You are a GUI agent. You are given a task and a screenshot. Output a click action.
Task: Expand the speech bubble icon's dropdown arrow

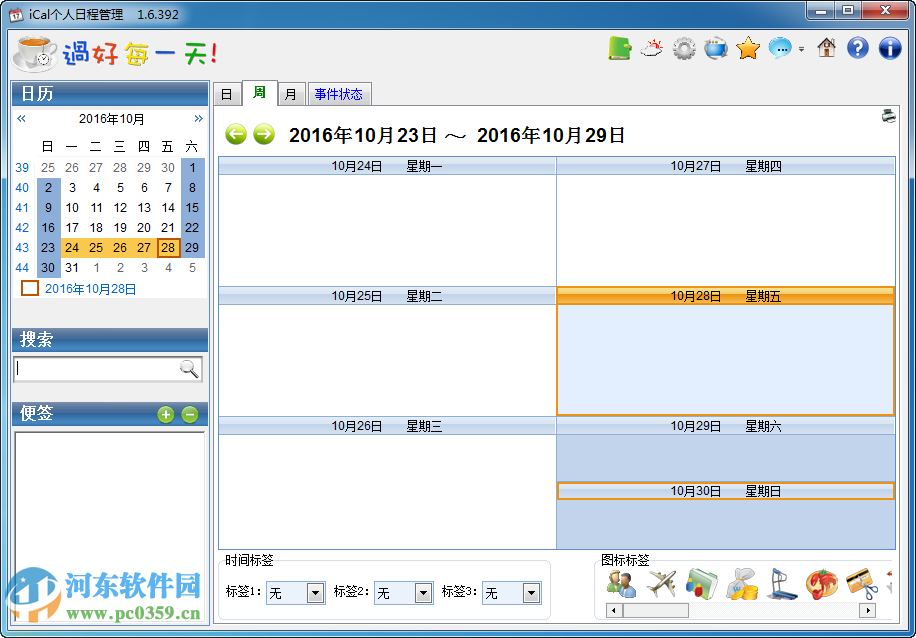801,48
